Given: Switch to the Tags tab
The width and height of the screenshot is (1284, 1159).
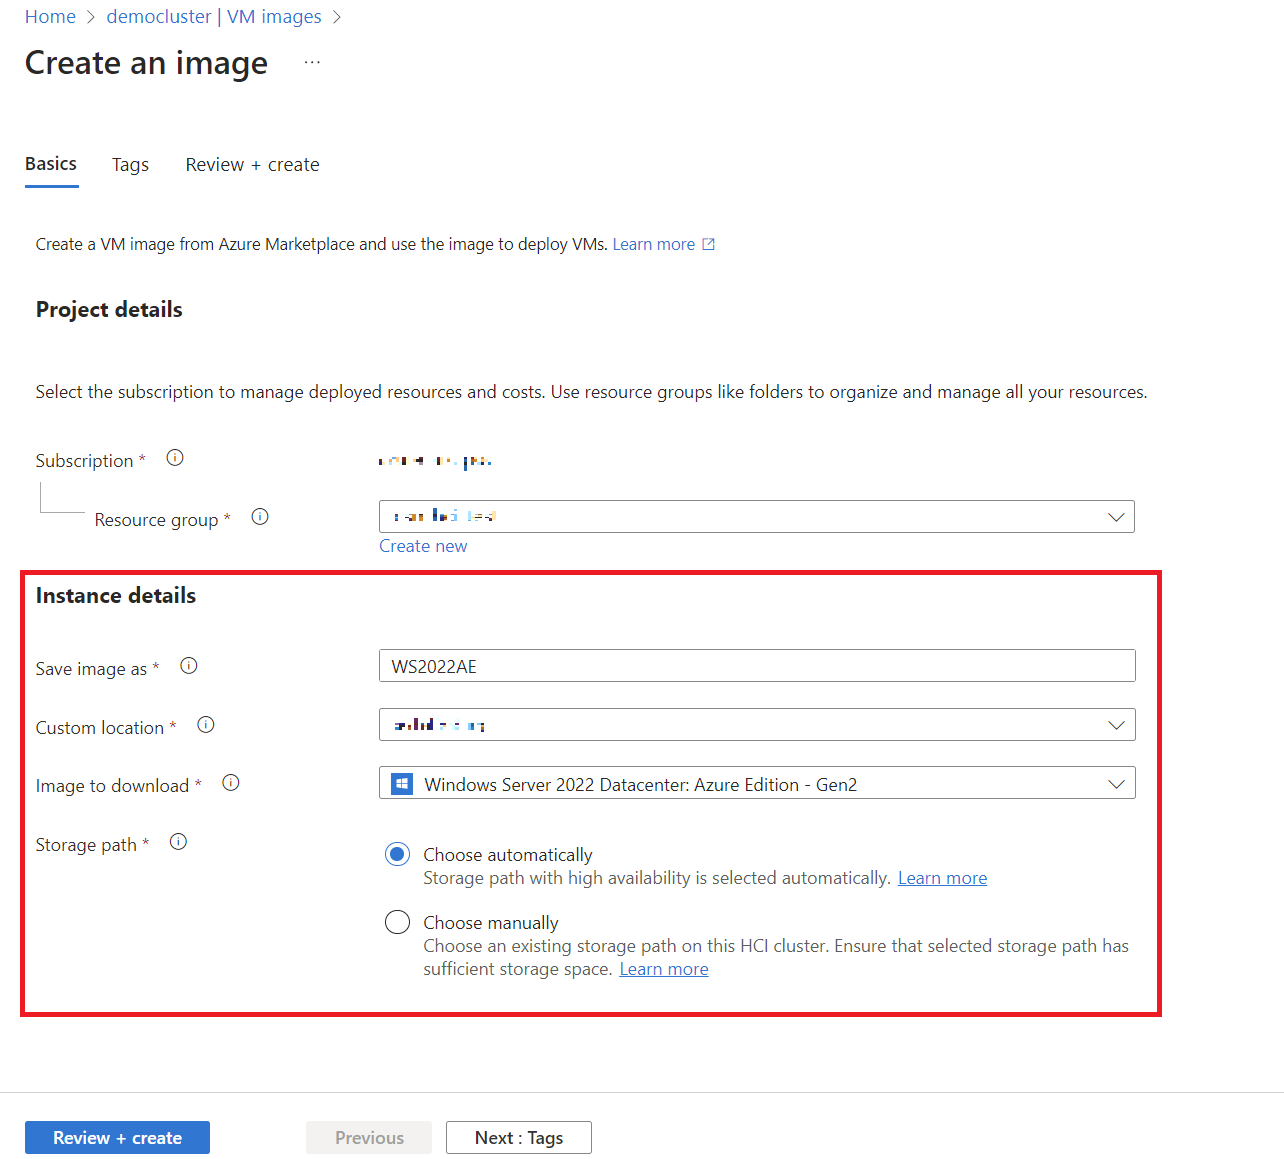Looking at the screenshot, I should (130, 165).
